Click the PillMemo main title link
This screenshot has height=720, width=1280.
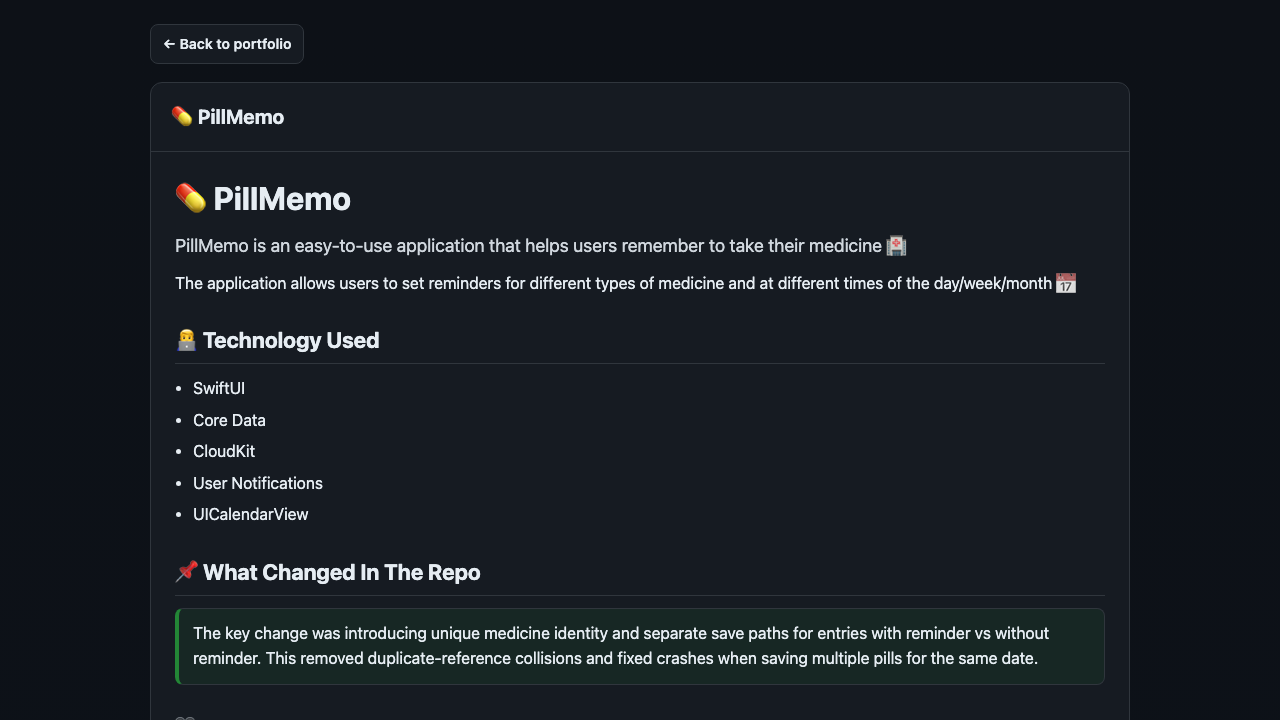pyautogui.click(x=281, y=199)
